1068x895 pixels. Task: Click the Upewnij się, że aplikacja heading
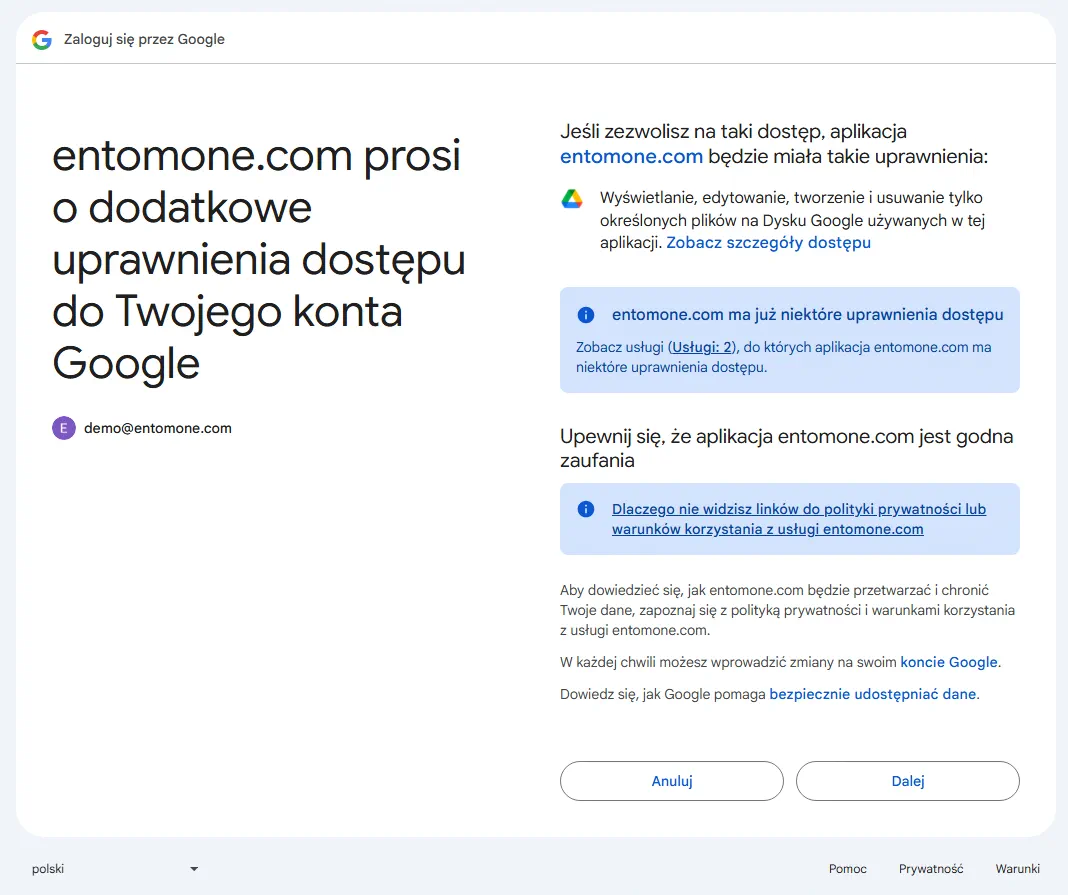[x=787, y=448]
